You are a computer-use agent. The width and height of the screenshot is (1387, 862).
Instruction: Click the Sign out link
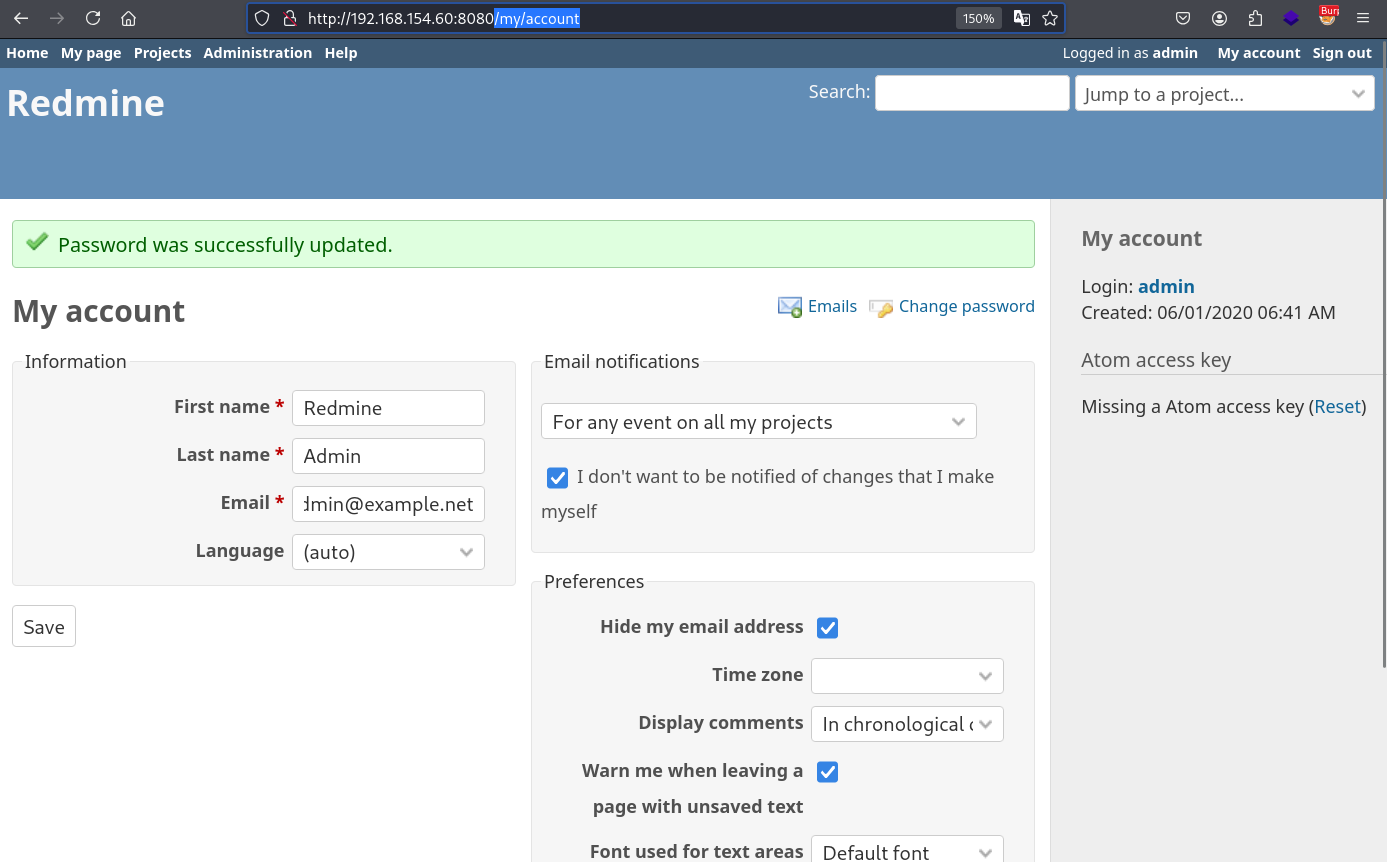1342,53
